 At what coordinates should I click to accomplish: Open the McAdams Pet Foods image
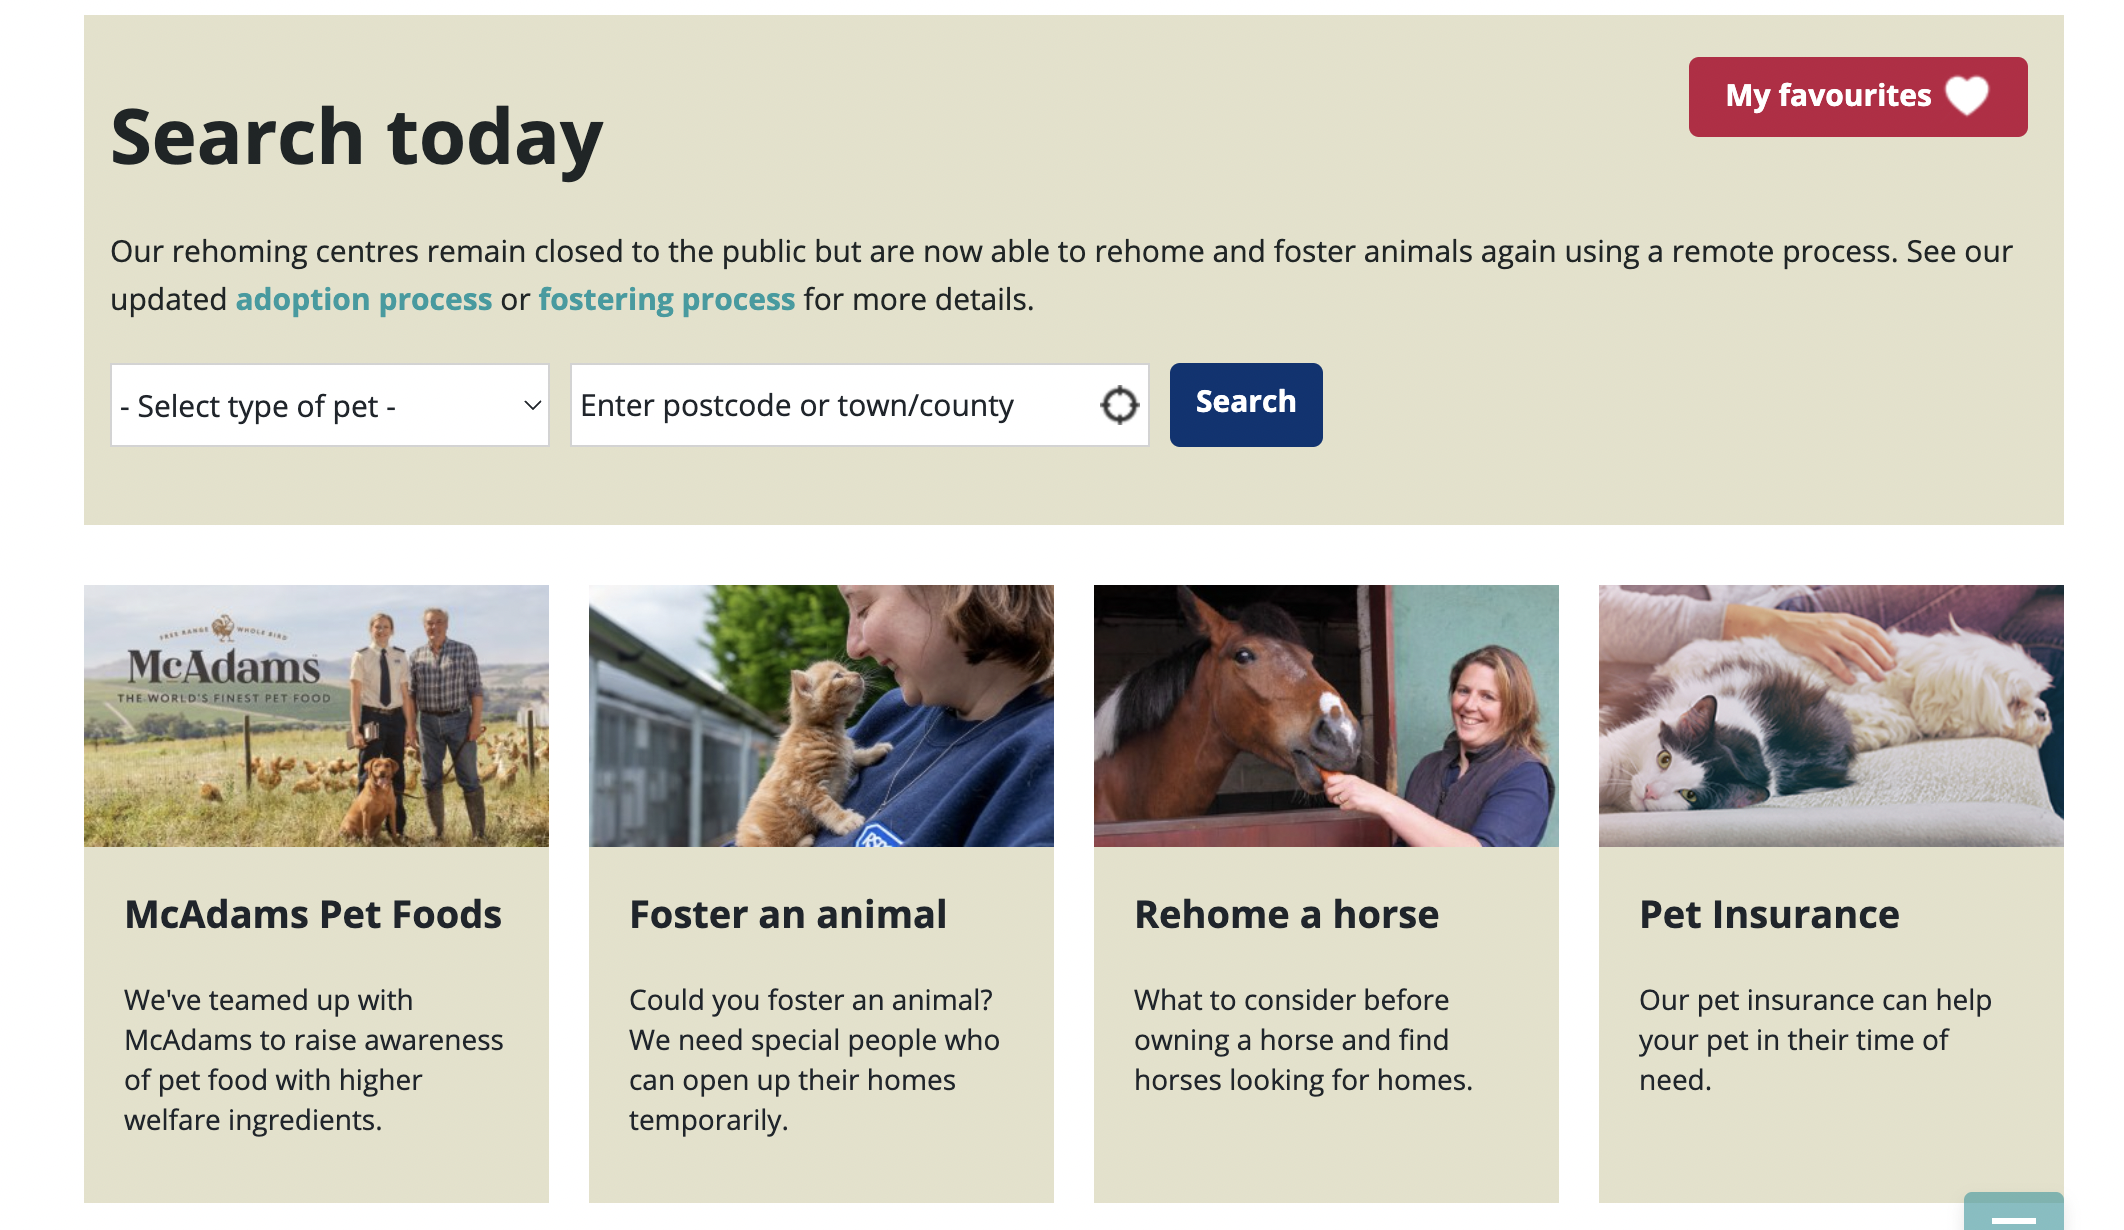click(x=316, y=716)
